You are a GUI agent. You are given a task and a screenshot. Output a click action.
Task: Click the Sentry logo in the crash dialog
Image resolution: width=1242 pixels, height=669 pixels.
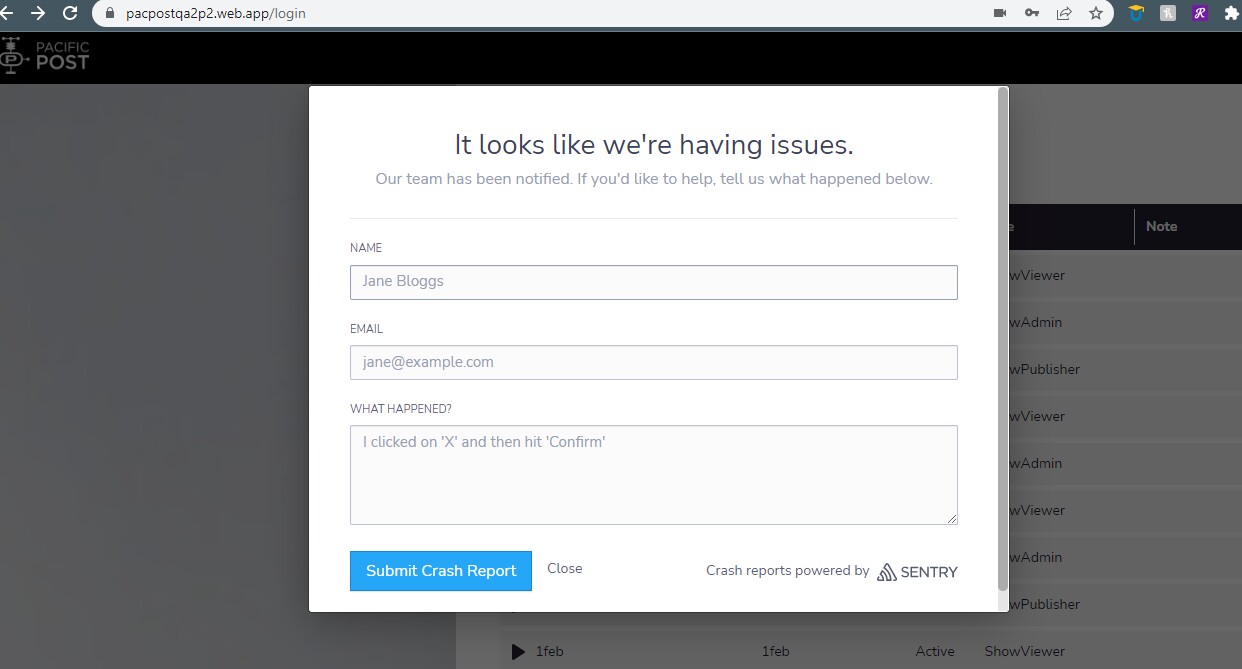916,572
